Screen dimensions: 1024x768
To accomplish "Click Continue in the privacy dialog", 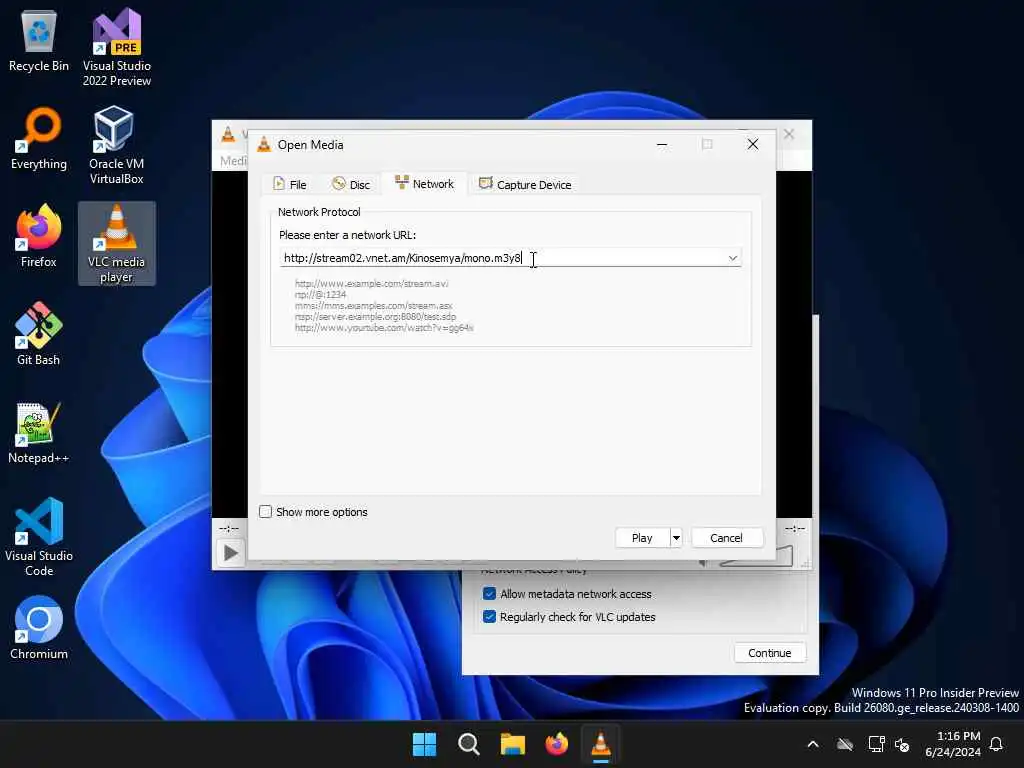I will pyautogui.click(x=769, y=652).
